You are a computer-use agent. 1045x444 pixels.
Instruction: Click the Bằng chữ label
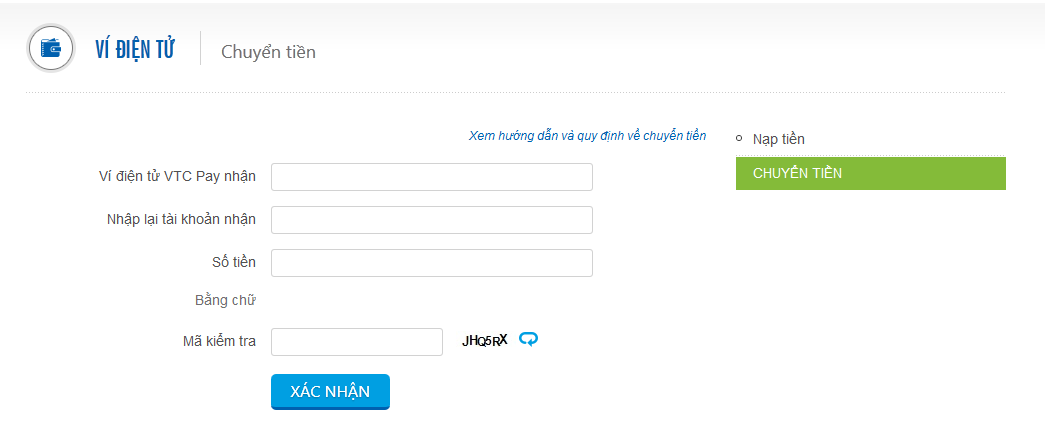coord(225,300)
